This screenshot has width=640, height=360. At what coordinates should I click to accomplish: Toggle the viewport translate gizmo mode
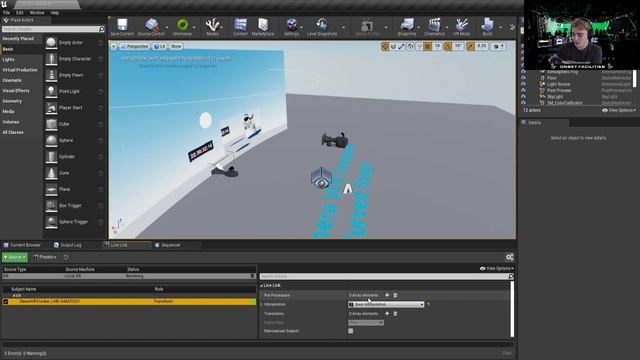tap(385, 47)
